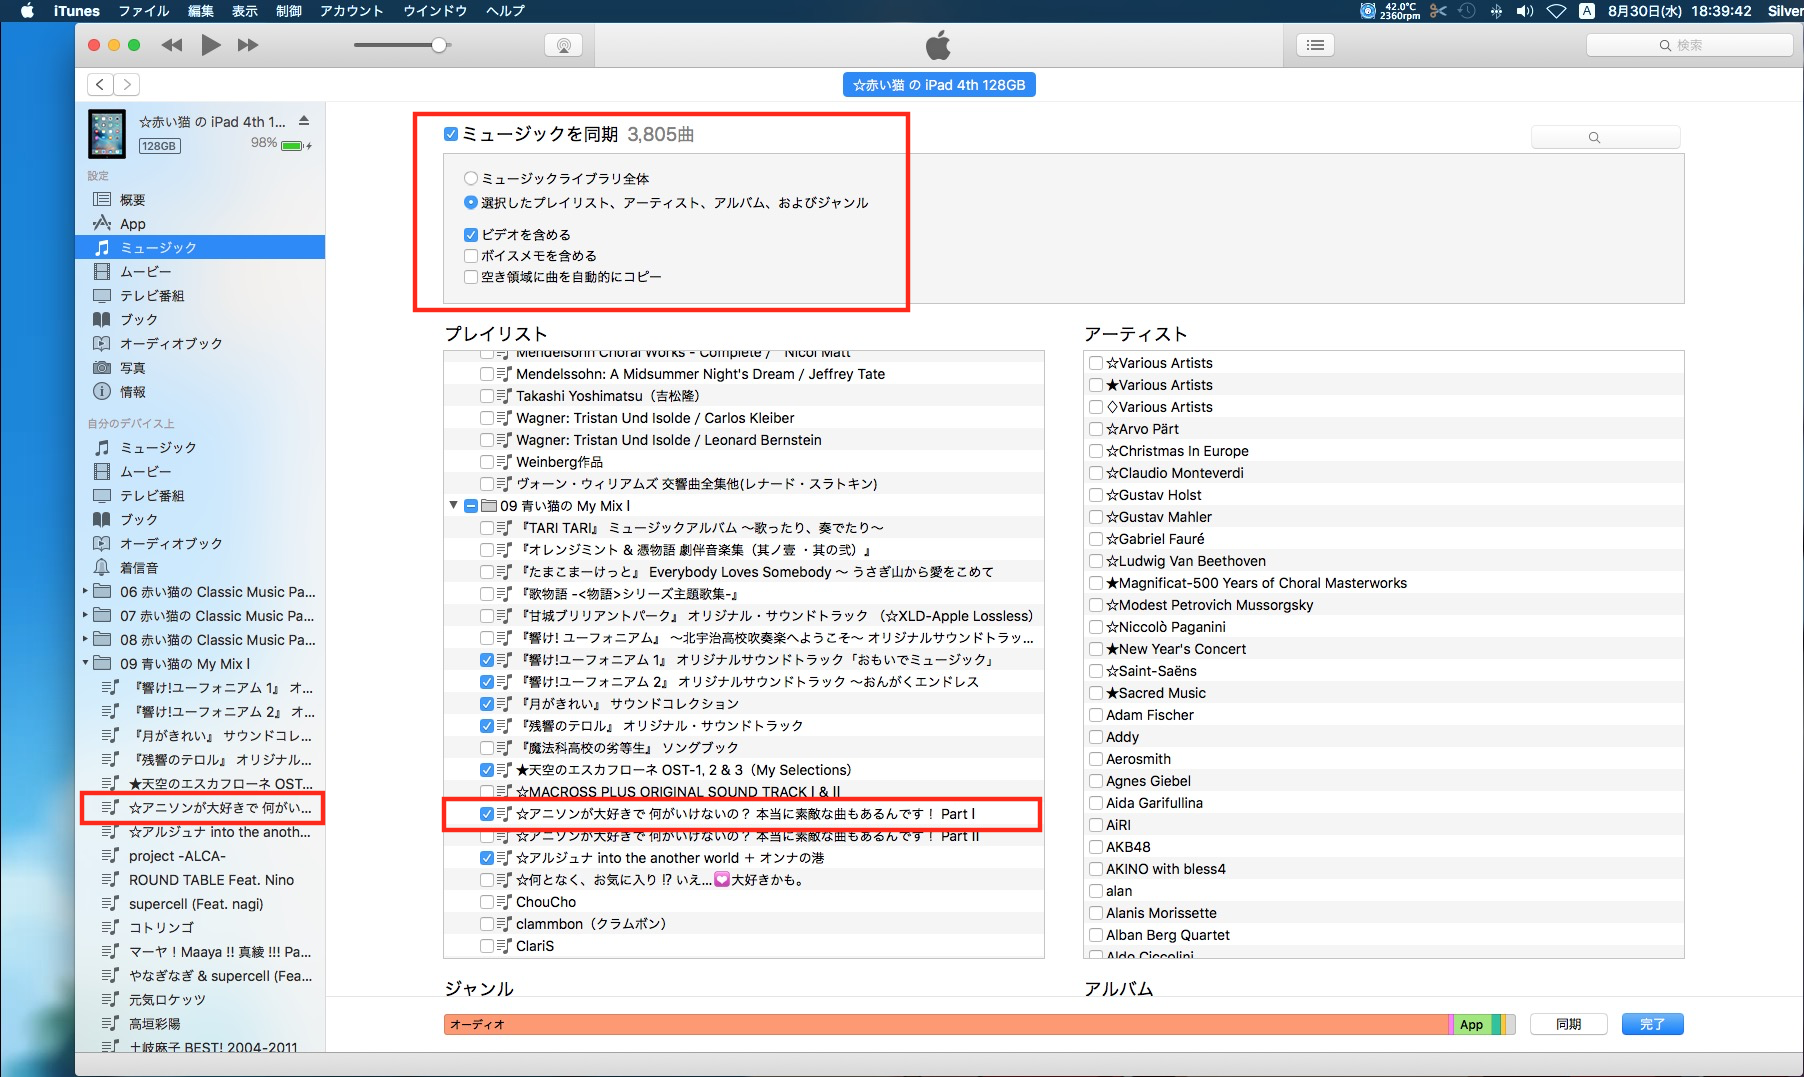The width and height of the screenshot is (1804, 1077).
Task: Open ムービー under 自分のデバイス上
Action: pyautogui.click(x=146, y=472)
